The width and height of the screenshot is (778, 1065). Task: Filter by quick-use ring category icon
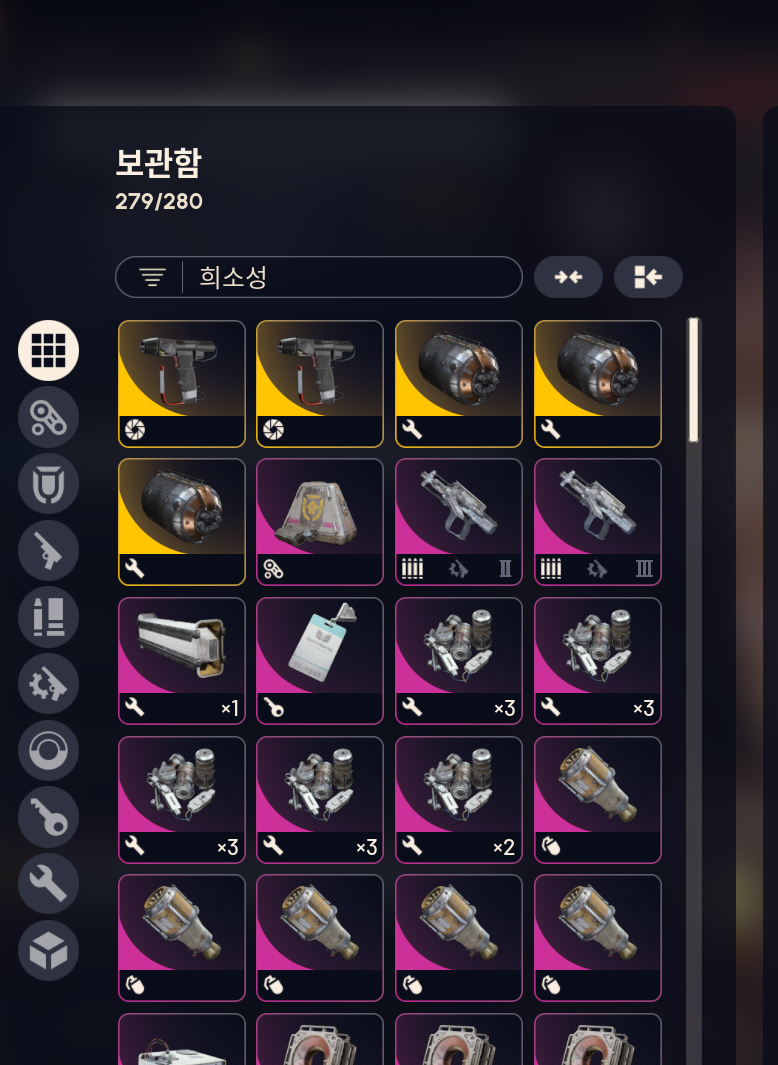click(48, 751)
